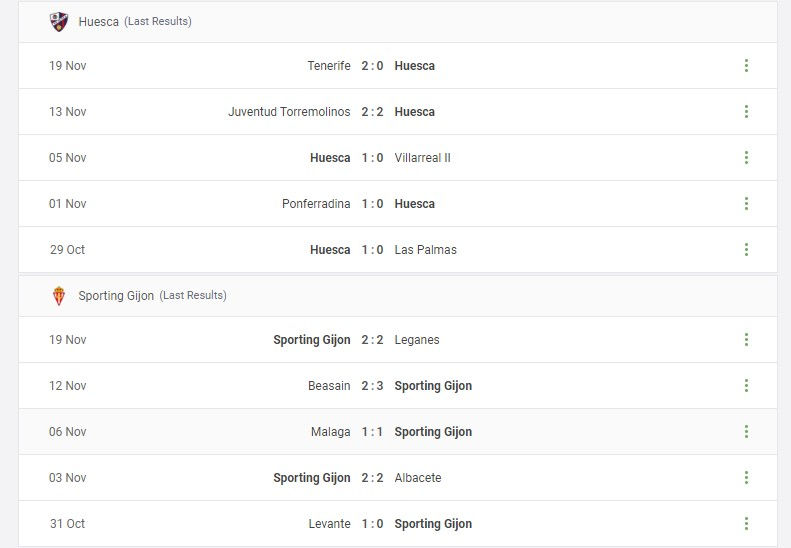Select the 2:3 score of Beasain match
This screenshot has width=791, height=548.
(372, 386)
